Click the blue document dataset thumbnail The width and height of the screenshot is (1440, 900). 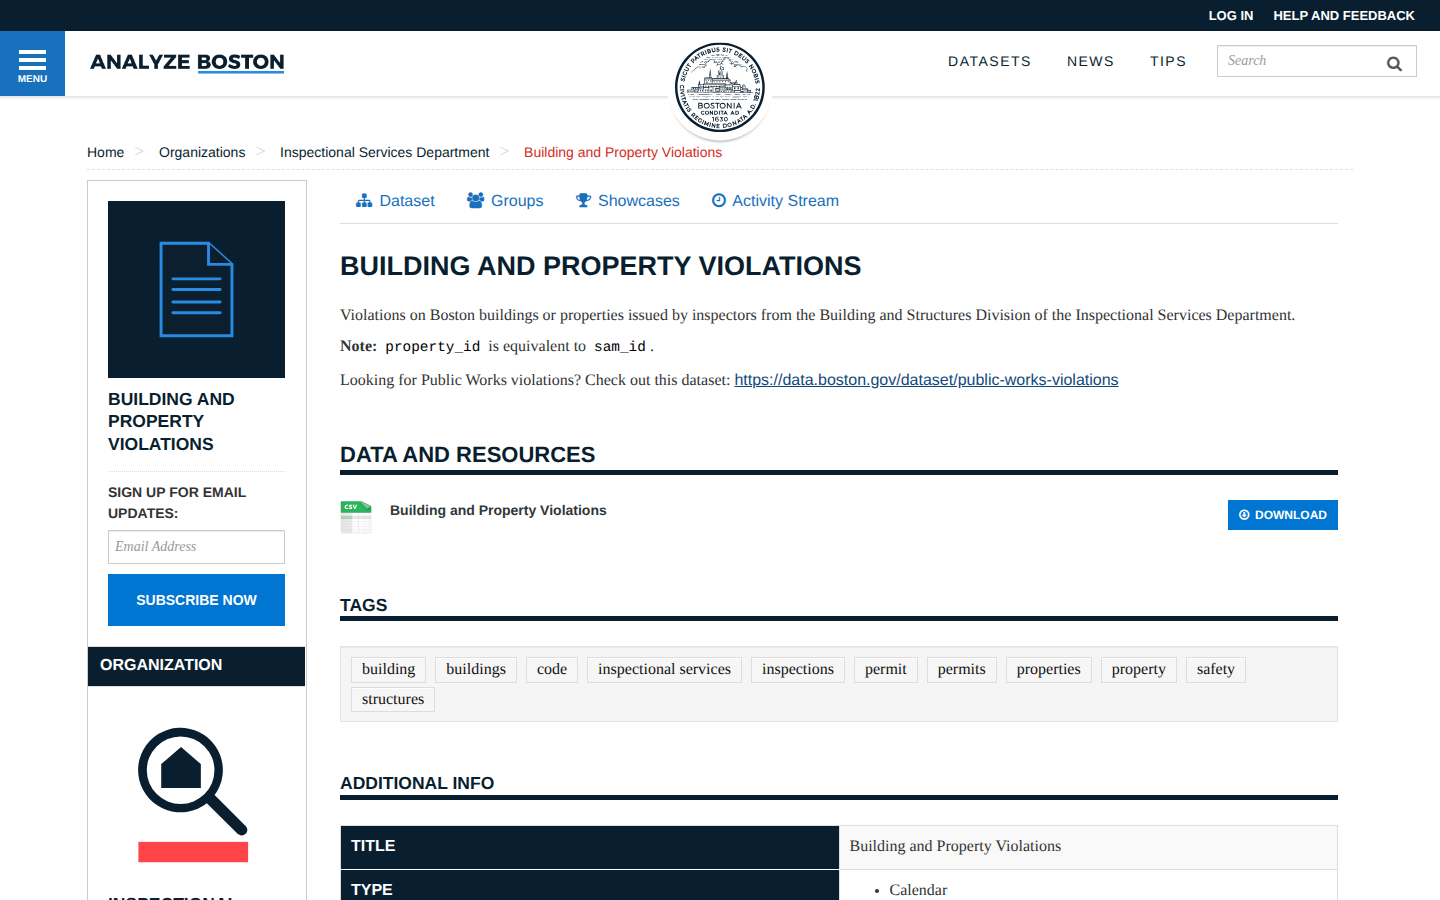pyautogui.click(x=196, y=289)
